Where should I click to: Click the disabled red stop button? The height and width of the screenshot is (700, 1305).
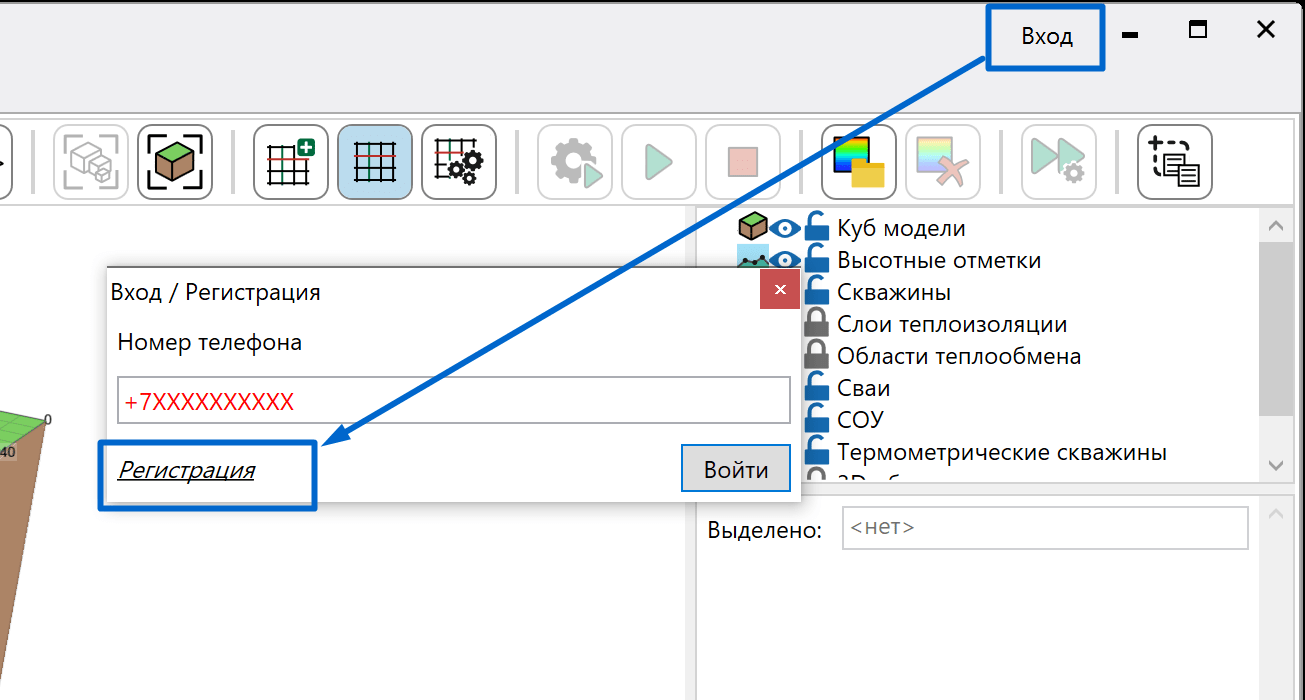743,162
